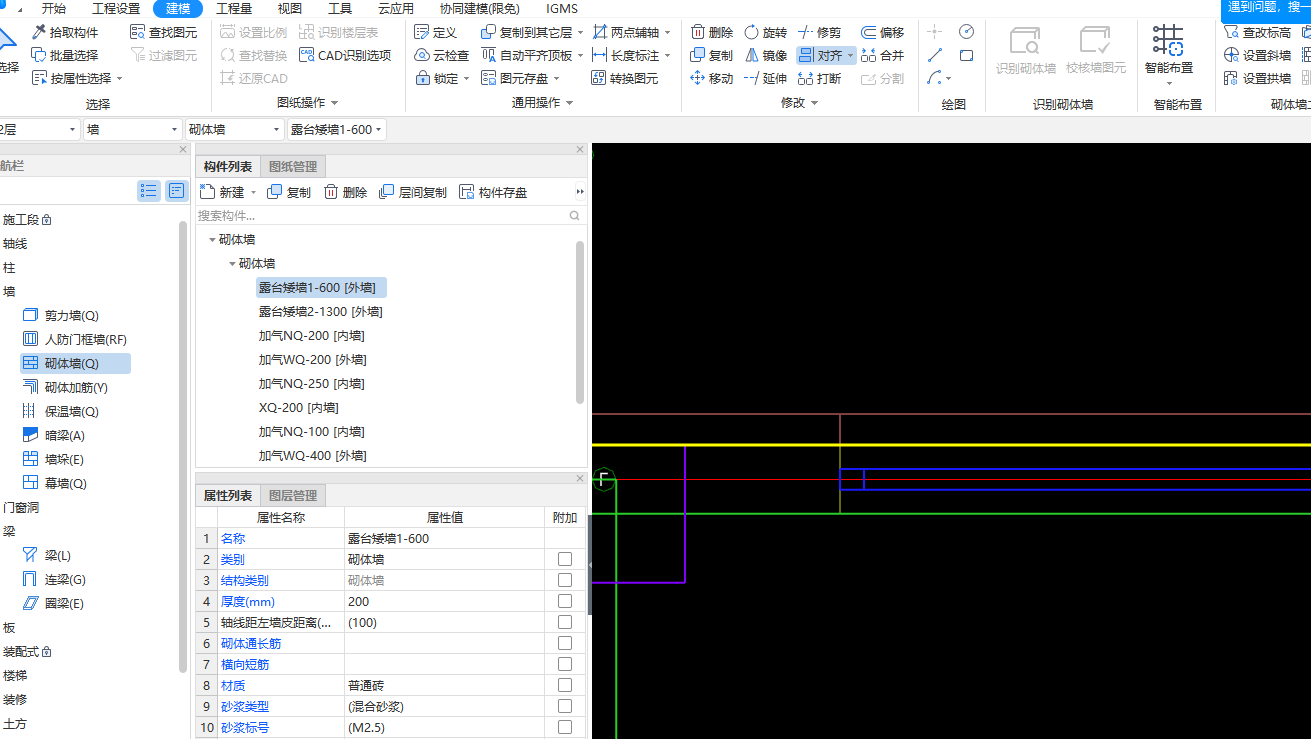1311x739 pixels.
Task: Select the 偏移 offset tool
Action: coord(882,33)
